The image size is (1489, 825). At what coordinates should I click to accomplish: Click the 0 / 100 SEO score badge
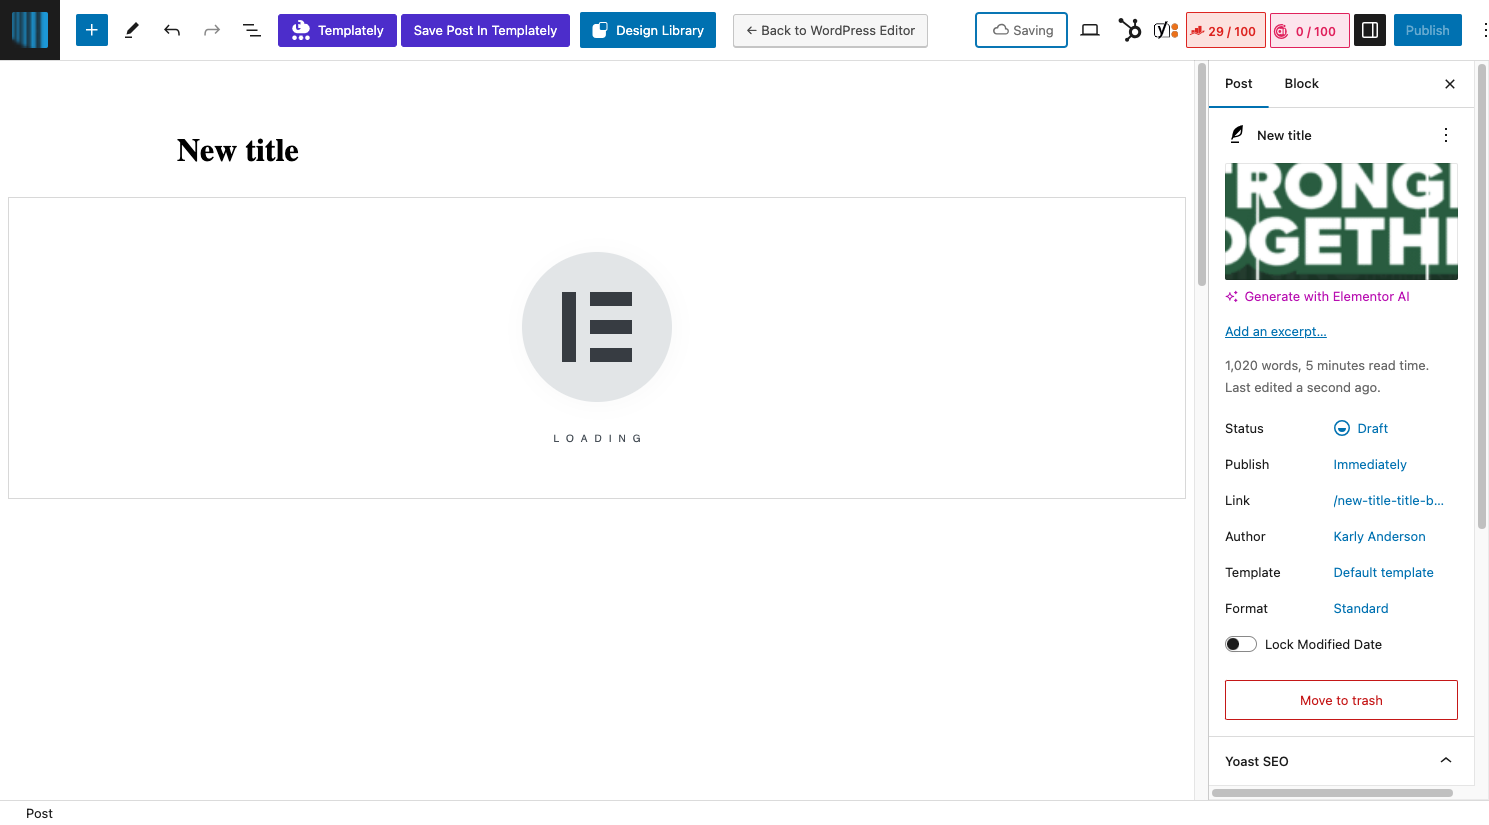(1310, 30)
